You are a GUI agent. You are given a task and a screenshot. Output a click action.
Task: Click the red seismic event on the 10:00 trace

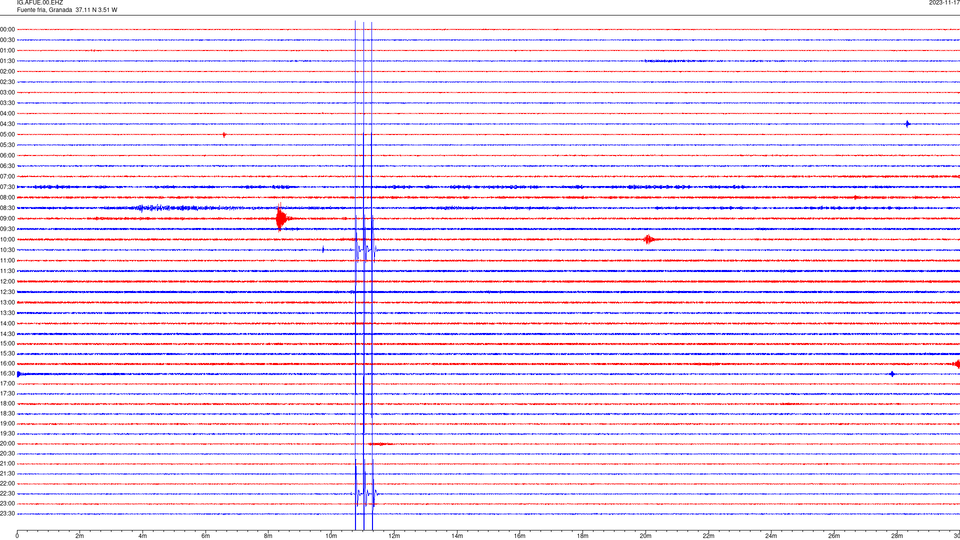tap(650, 239)
